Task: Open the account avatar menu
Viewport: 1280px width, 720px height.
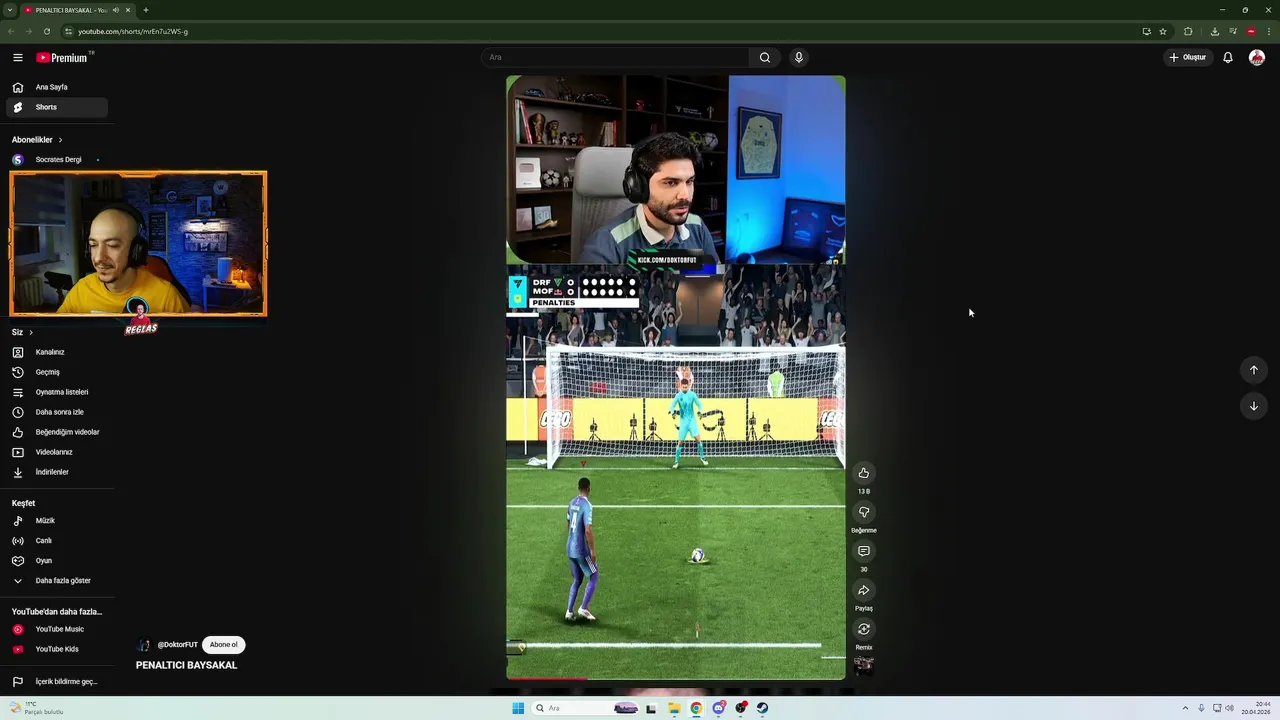Action: 1257,58
